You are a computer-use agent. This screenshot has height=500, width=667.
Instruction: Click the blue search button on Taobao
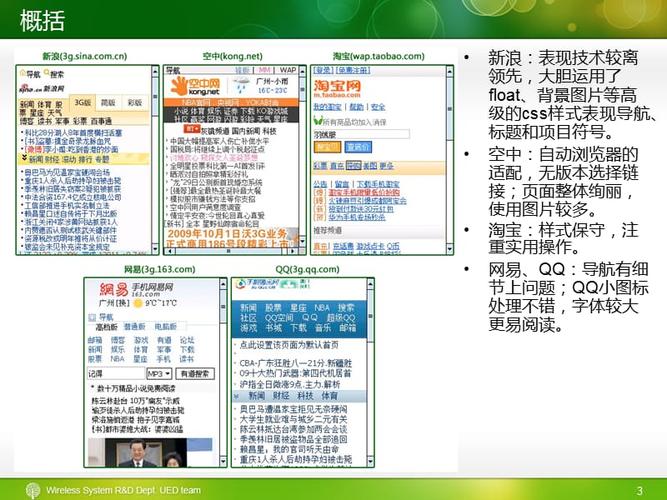(358, 147)
